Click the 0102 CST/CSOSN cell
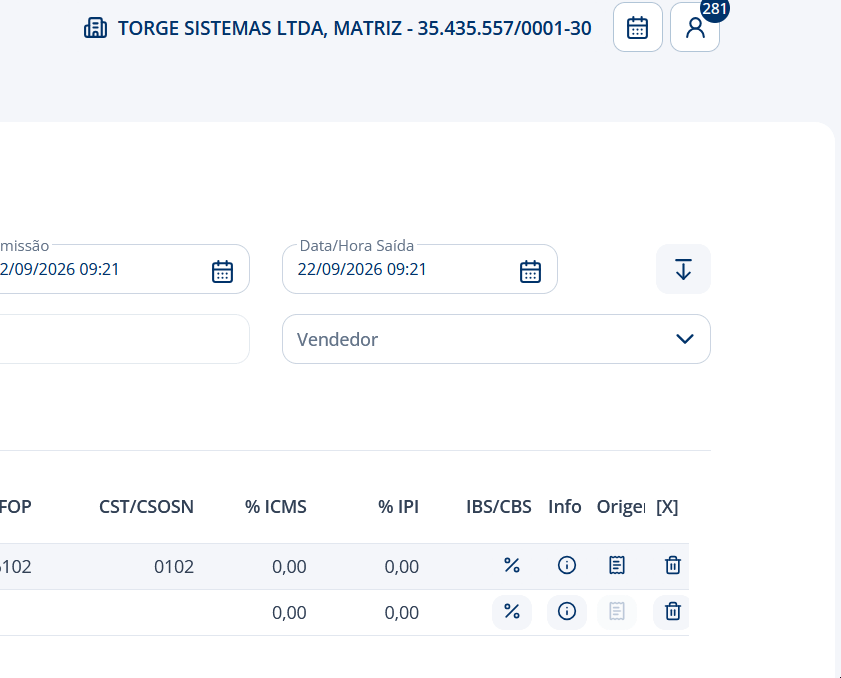The image size is (841, 678). (174, 567)
